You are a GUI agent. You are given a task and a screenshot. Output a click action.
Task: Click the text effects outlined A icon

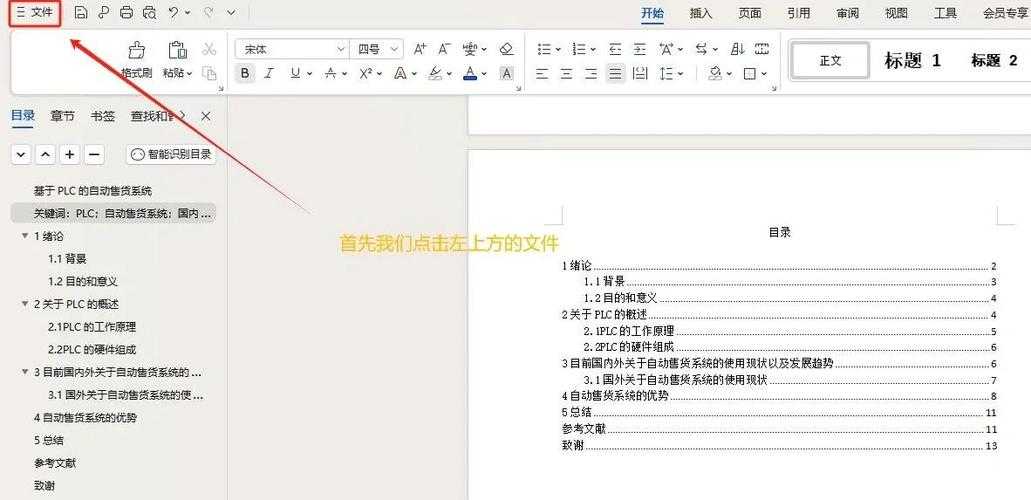click(x=400, y=74)
